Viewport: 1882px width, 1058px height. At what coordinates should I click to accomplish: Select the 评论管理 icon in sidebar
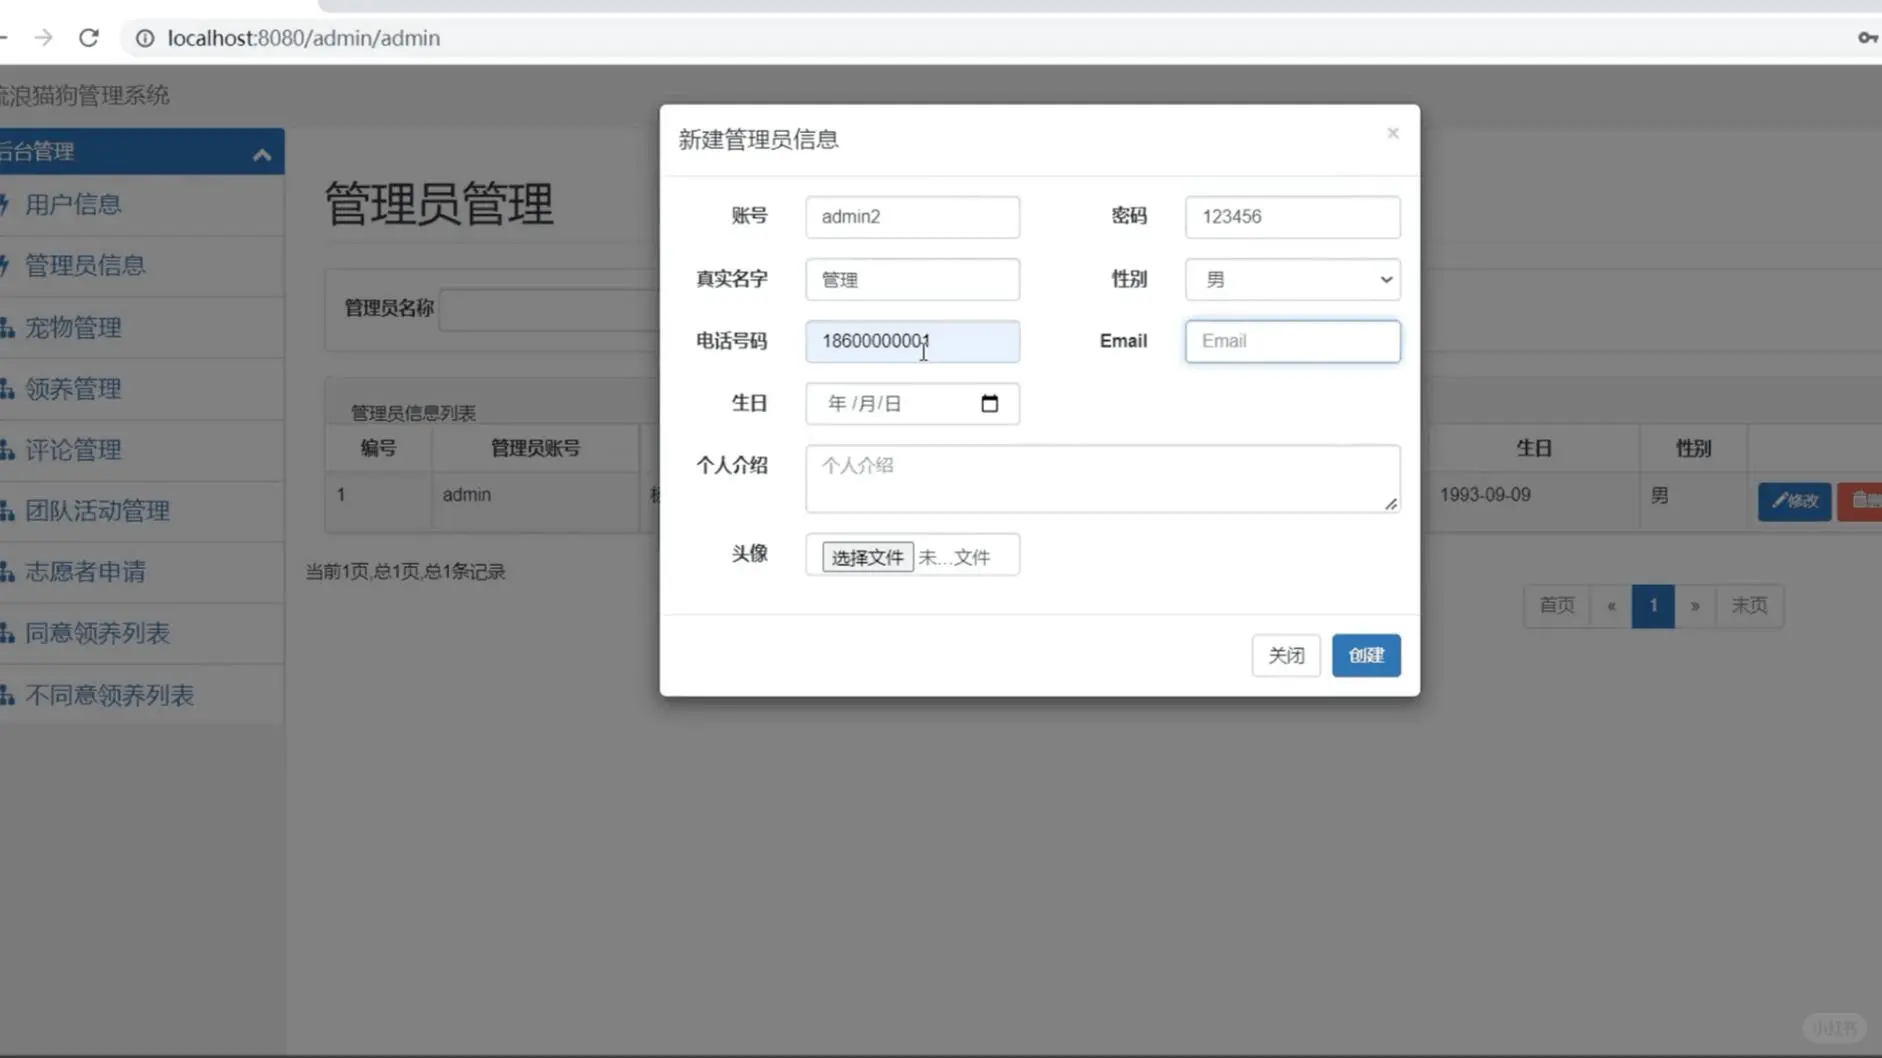(x=7, y=450)
